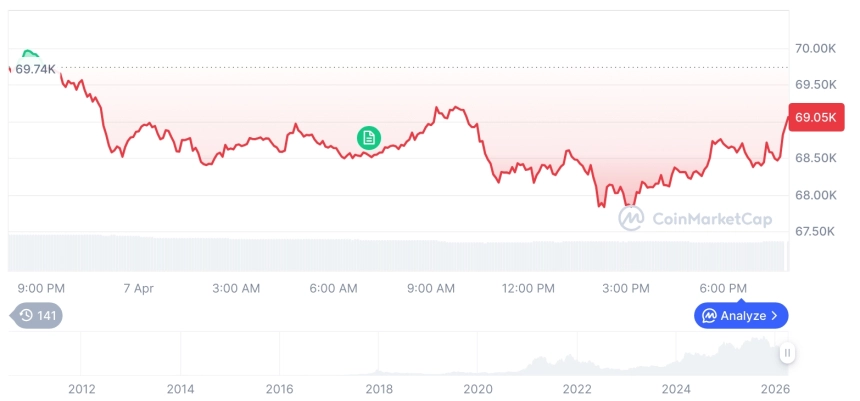Click 2012 on the overview timeline

click(81, 388)
